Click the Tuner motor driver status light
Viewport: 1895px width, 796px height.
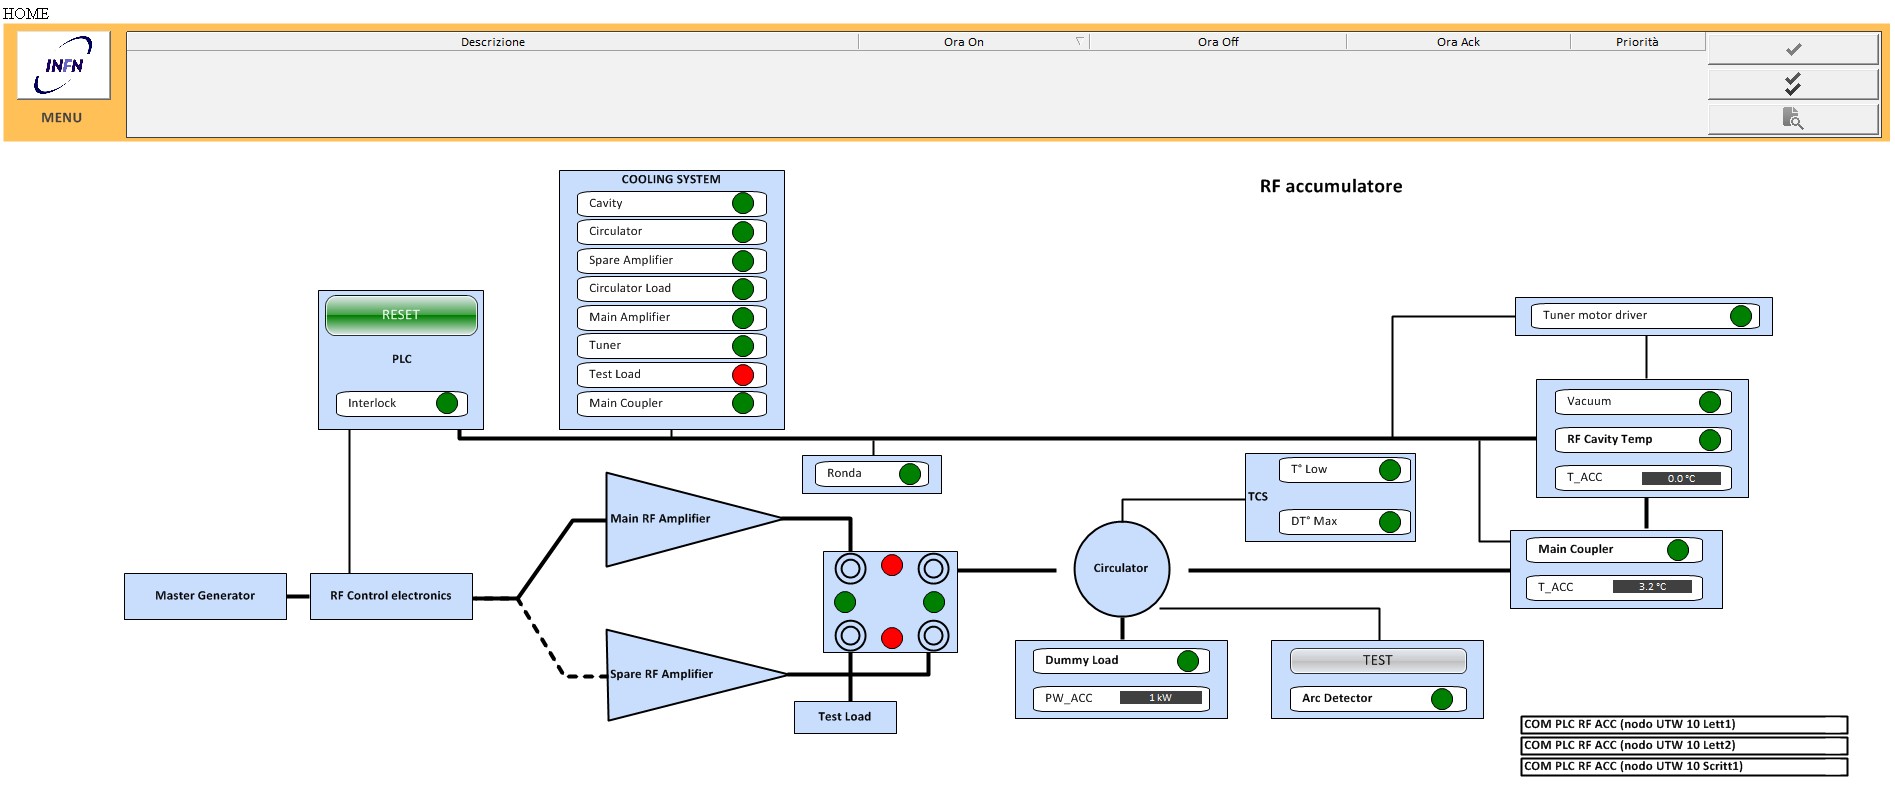point(1741,316)
